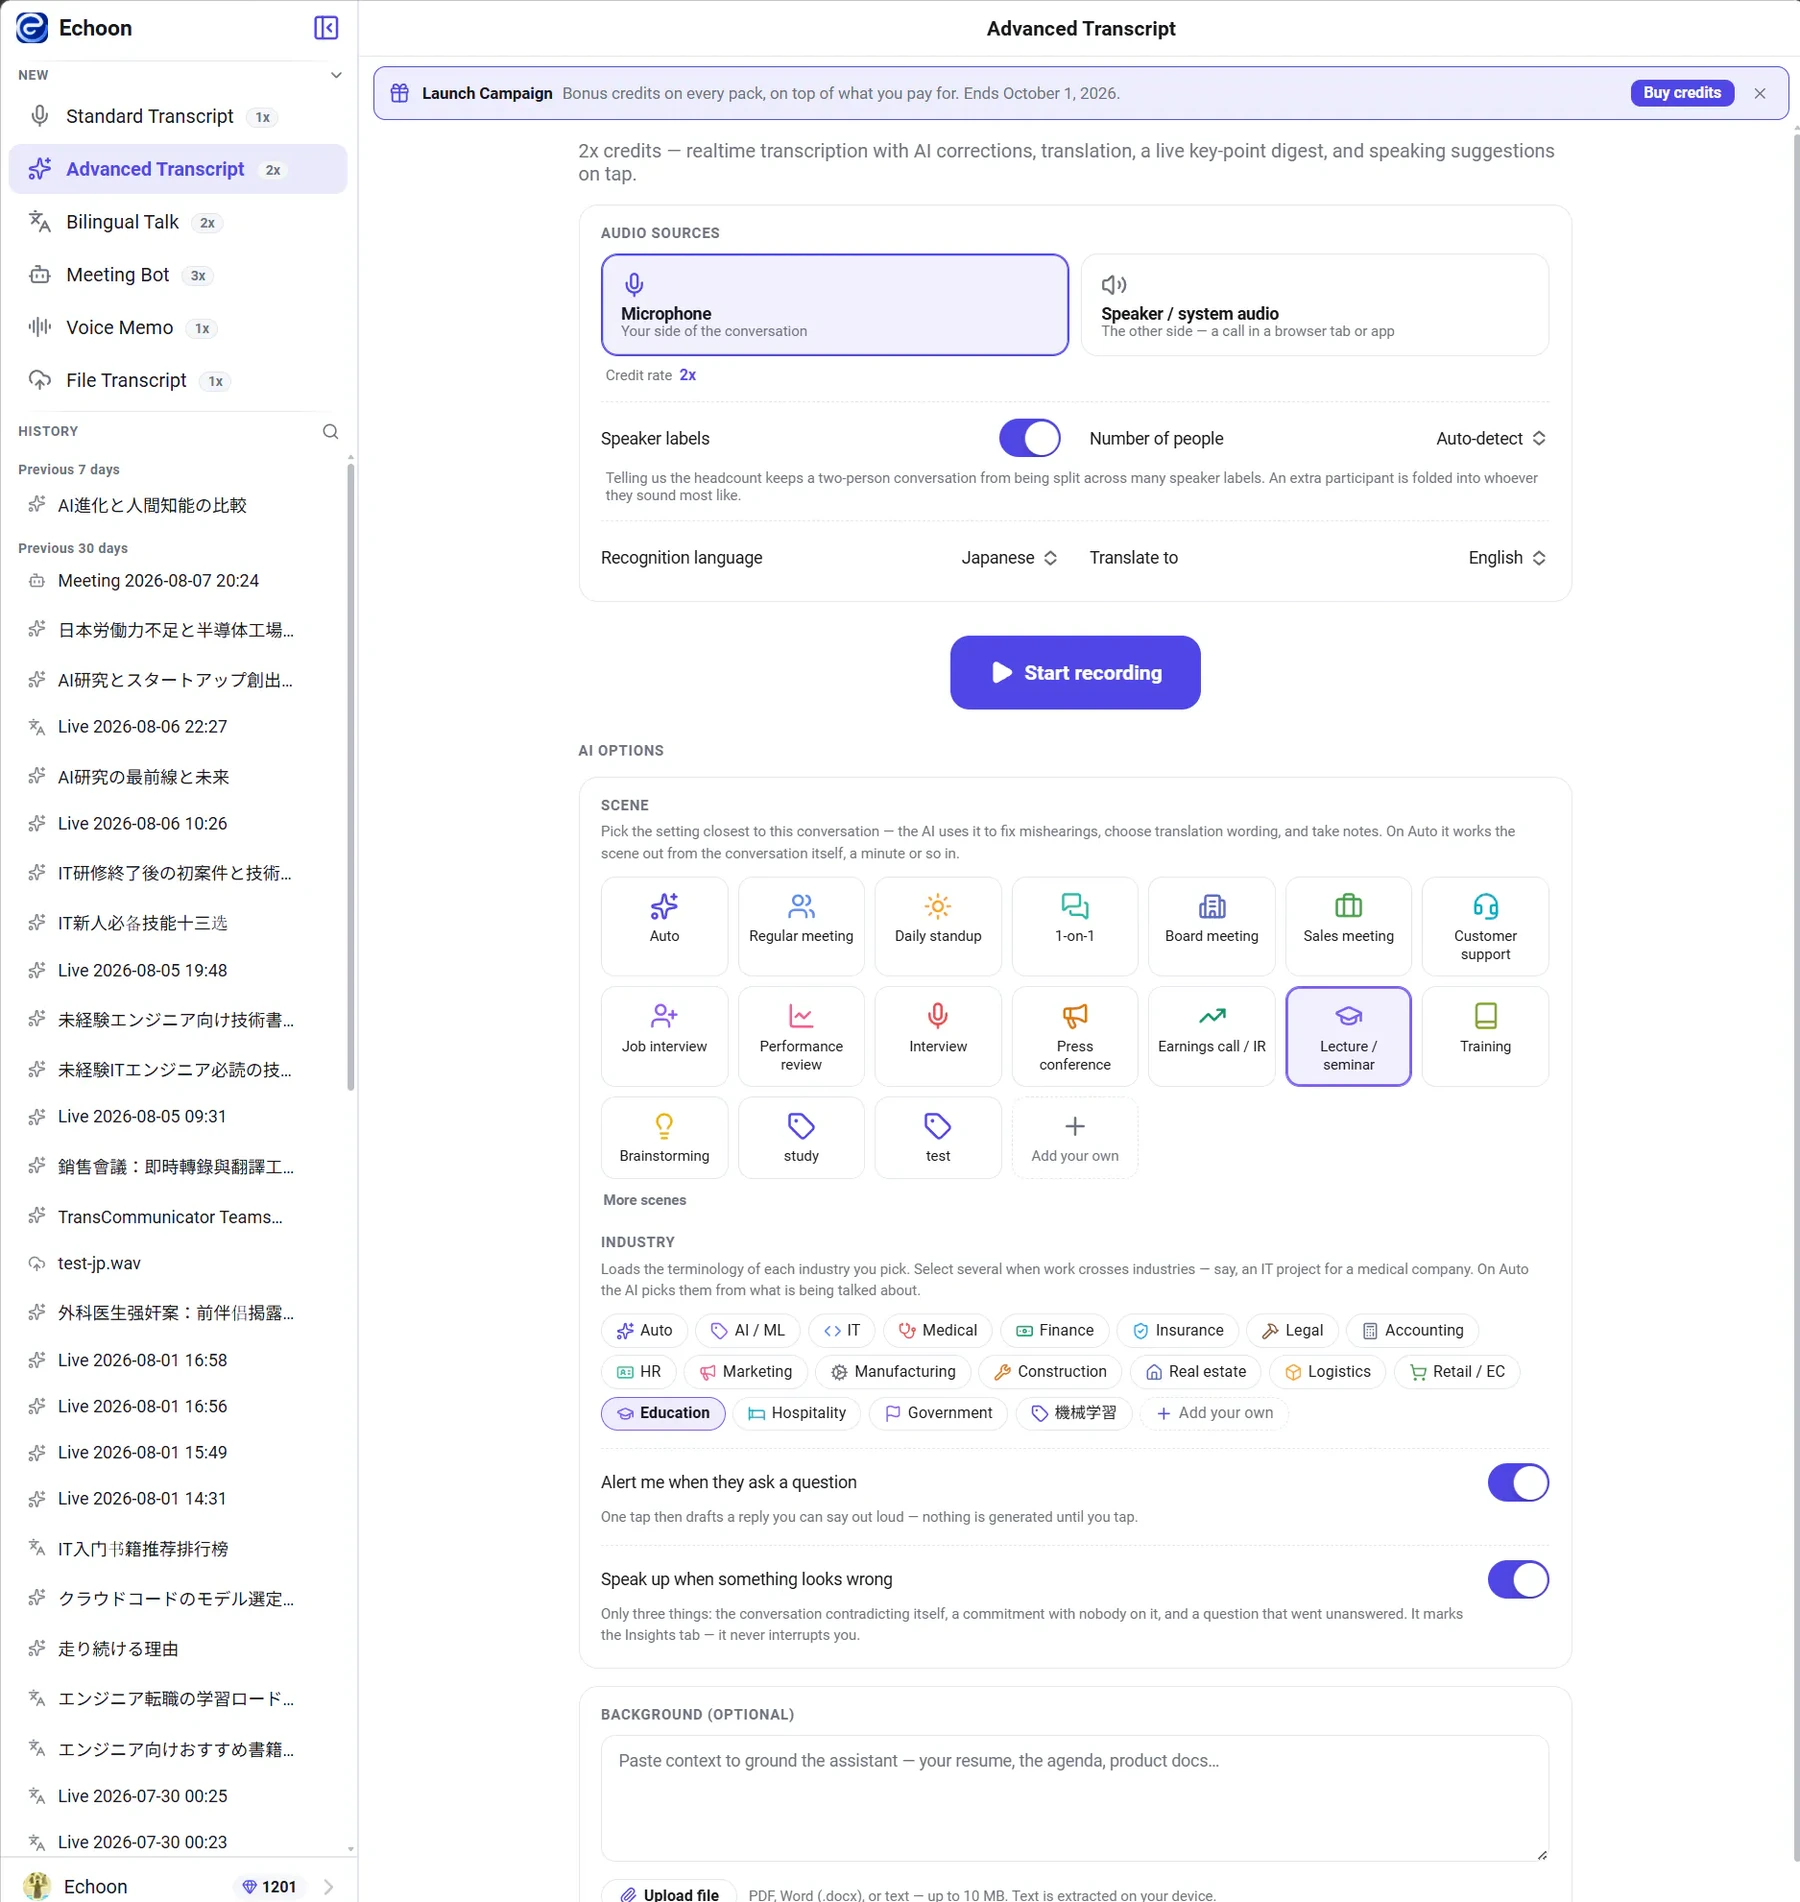Viewport: 1800px width, 1902px height.
Task: Choose the Training scene card
Action: pos(1485,1036)
